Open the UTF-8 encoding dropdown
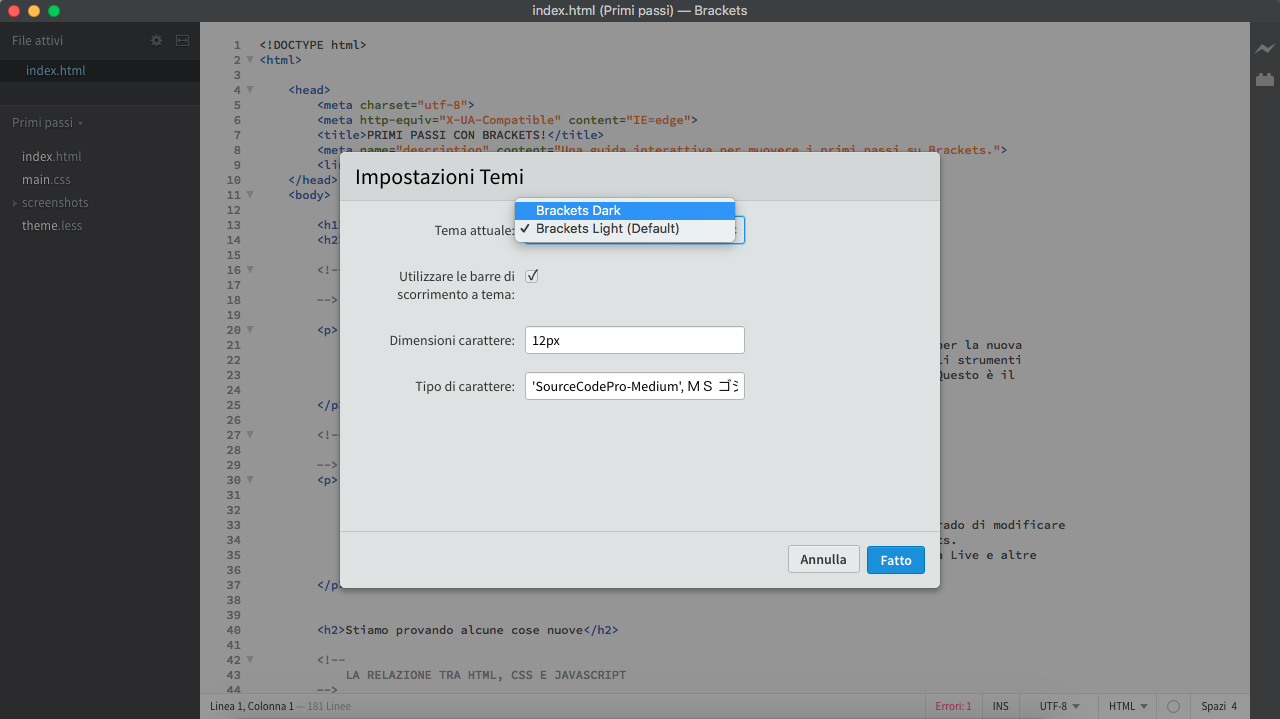Viewport: 1280px width, 719px height. [1059, 706]
